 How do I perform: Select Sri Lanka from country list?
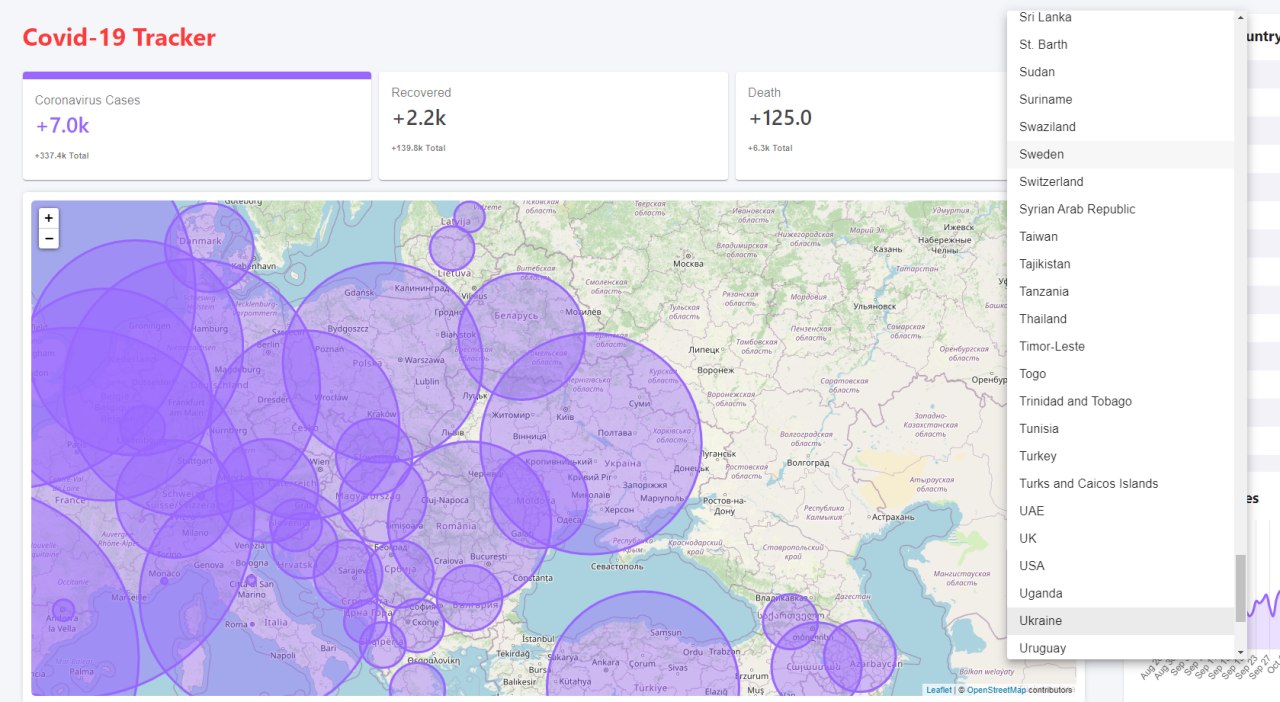pos(1120,18)
